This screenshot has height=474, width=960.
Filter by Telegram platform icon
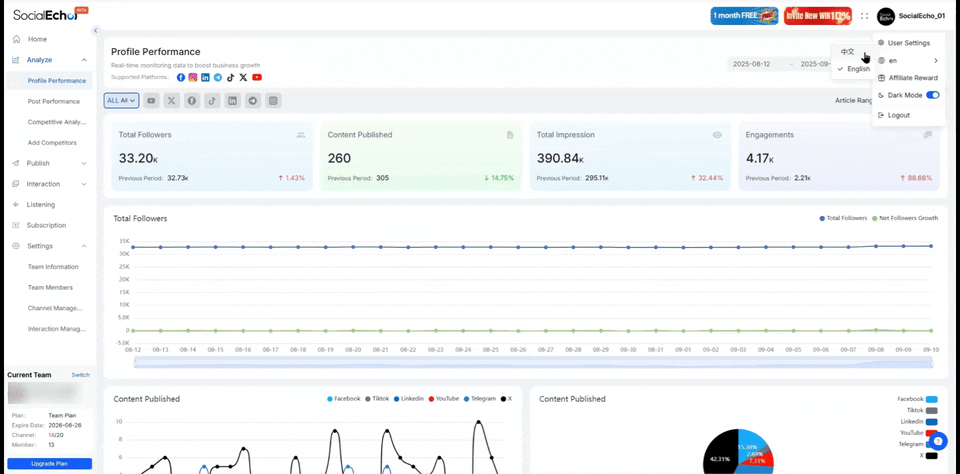pyautogui.click(x=253, y=101)
